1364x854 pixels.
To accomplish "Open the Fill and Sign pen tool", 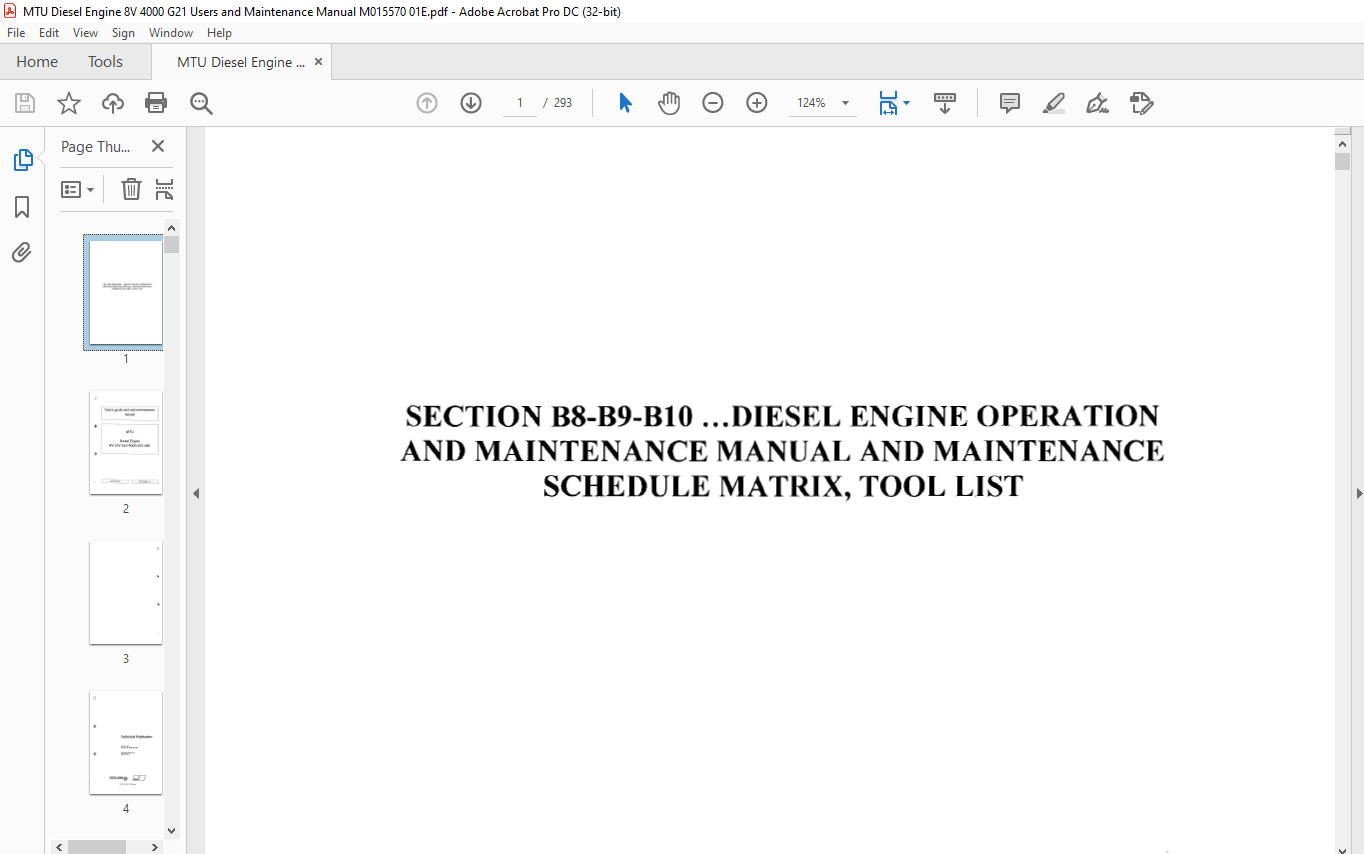I will [1098, 103].
